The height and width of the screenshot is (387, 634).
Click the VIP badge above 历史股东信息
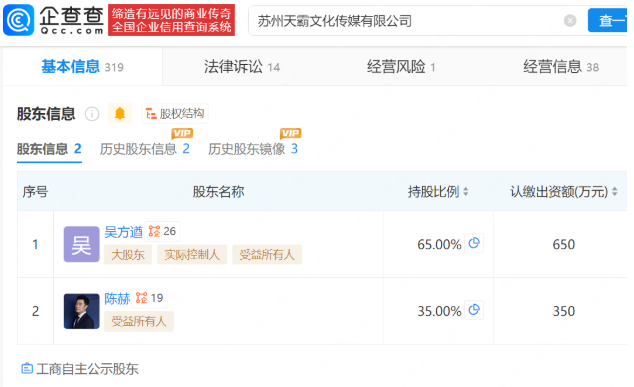[182, 133]
